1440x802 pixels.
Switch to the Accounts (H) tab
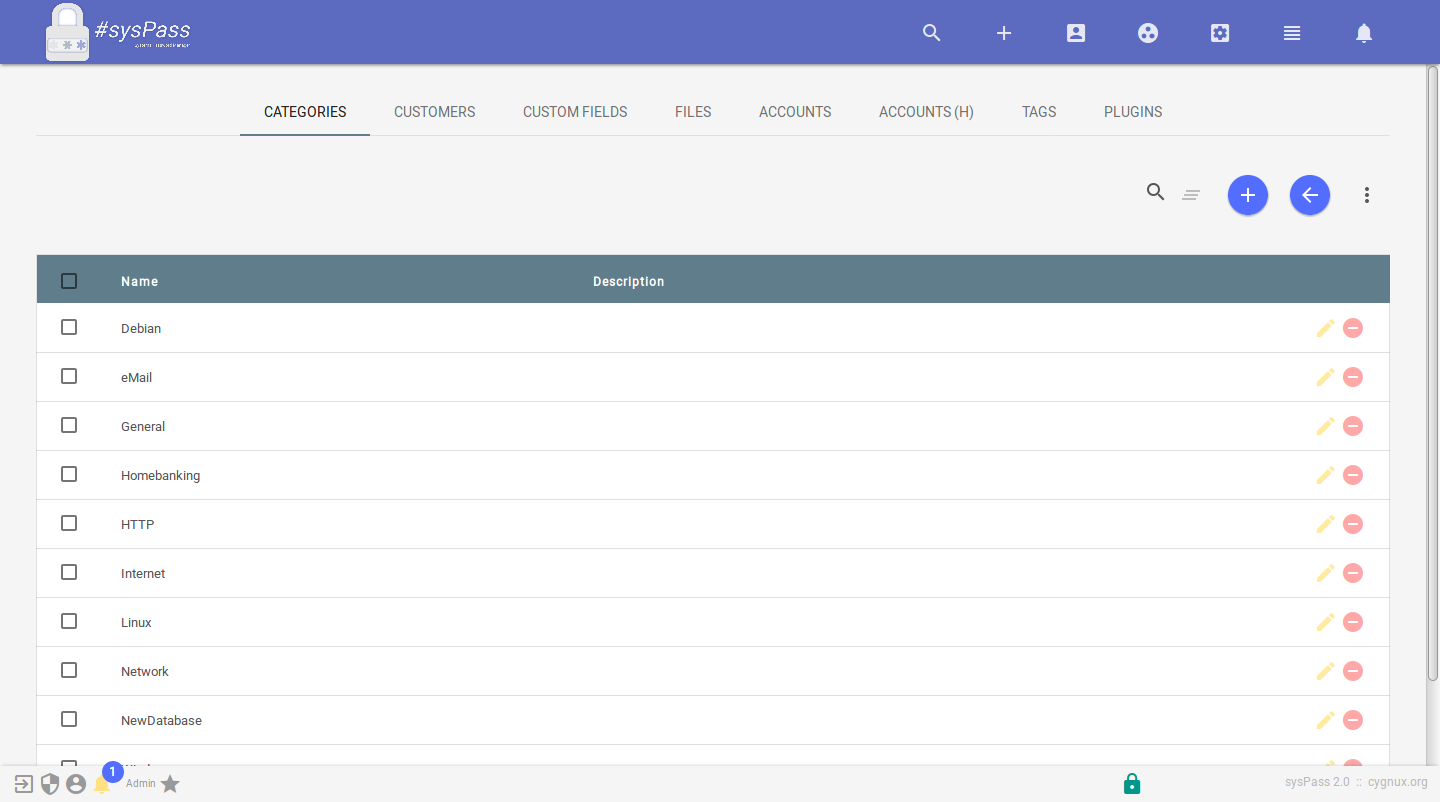(926, 112)
